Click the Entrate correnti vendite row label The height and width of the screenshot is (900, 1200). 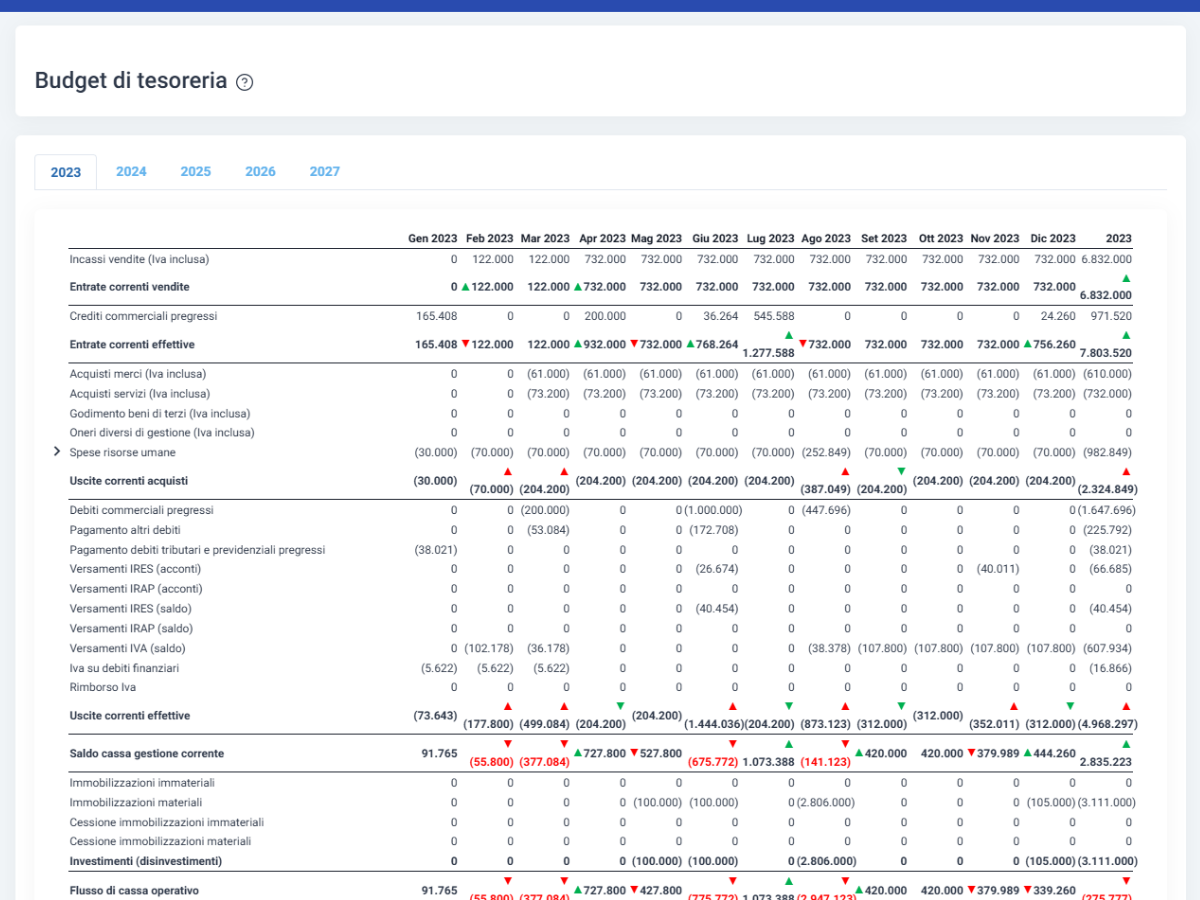coord(130,287)
